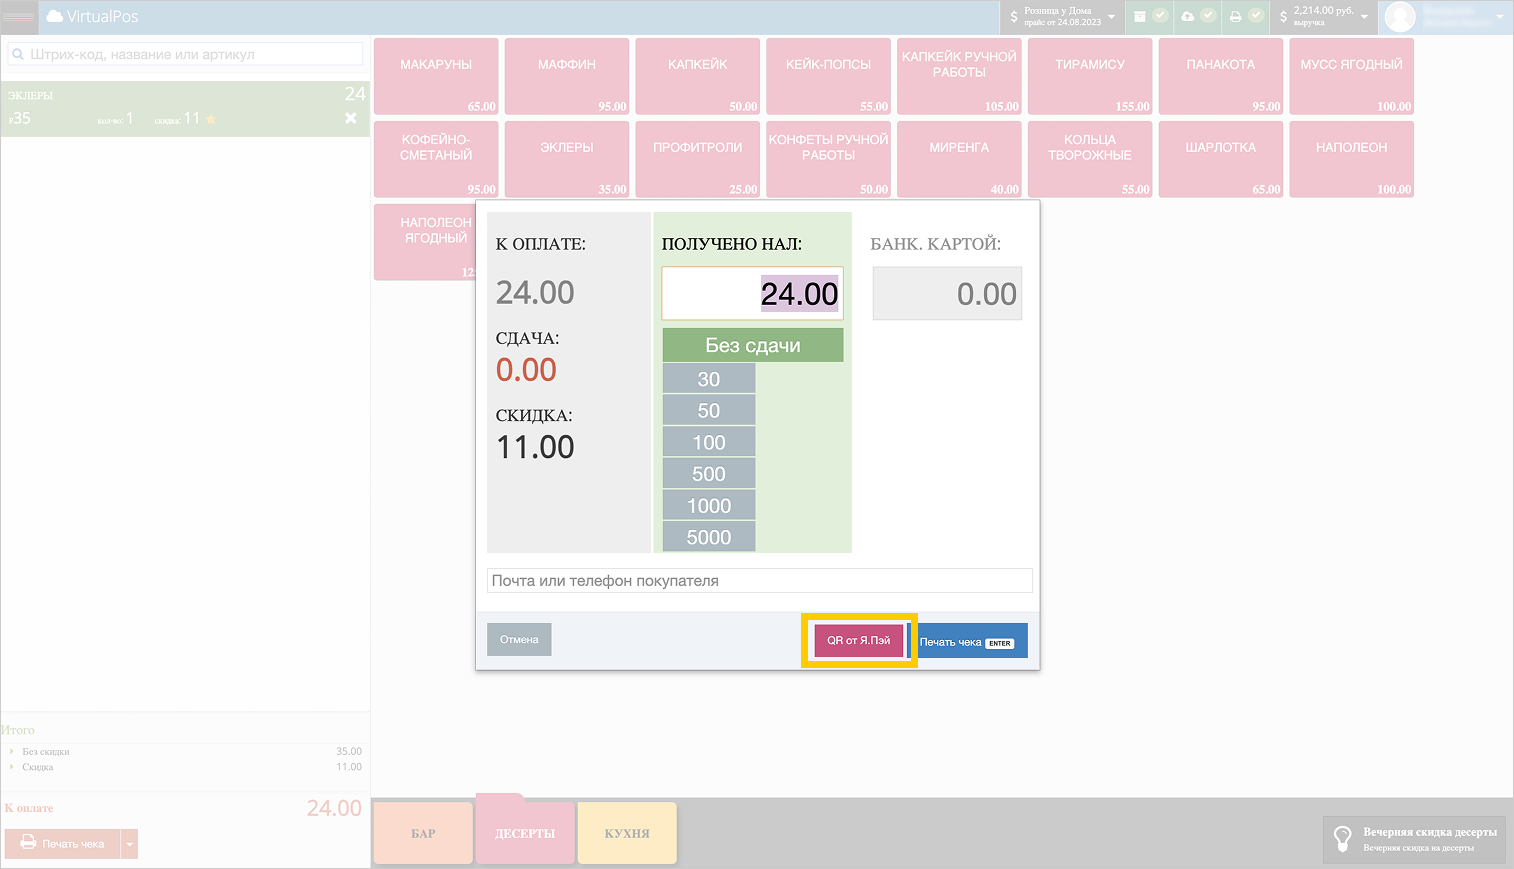Click the cash register box status icon
This screenshot has height=869, width=1514.
1140,16
